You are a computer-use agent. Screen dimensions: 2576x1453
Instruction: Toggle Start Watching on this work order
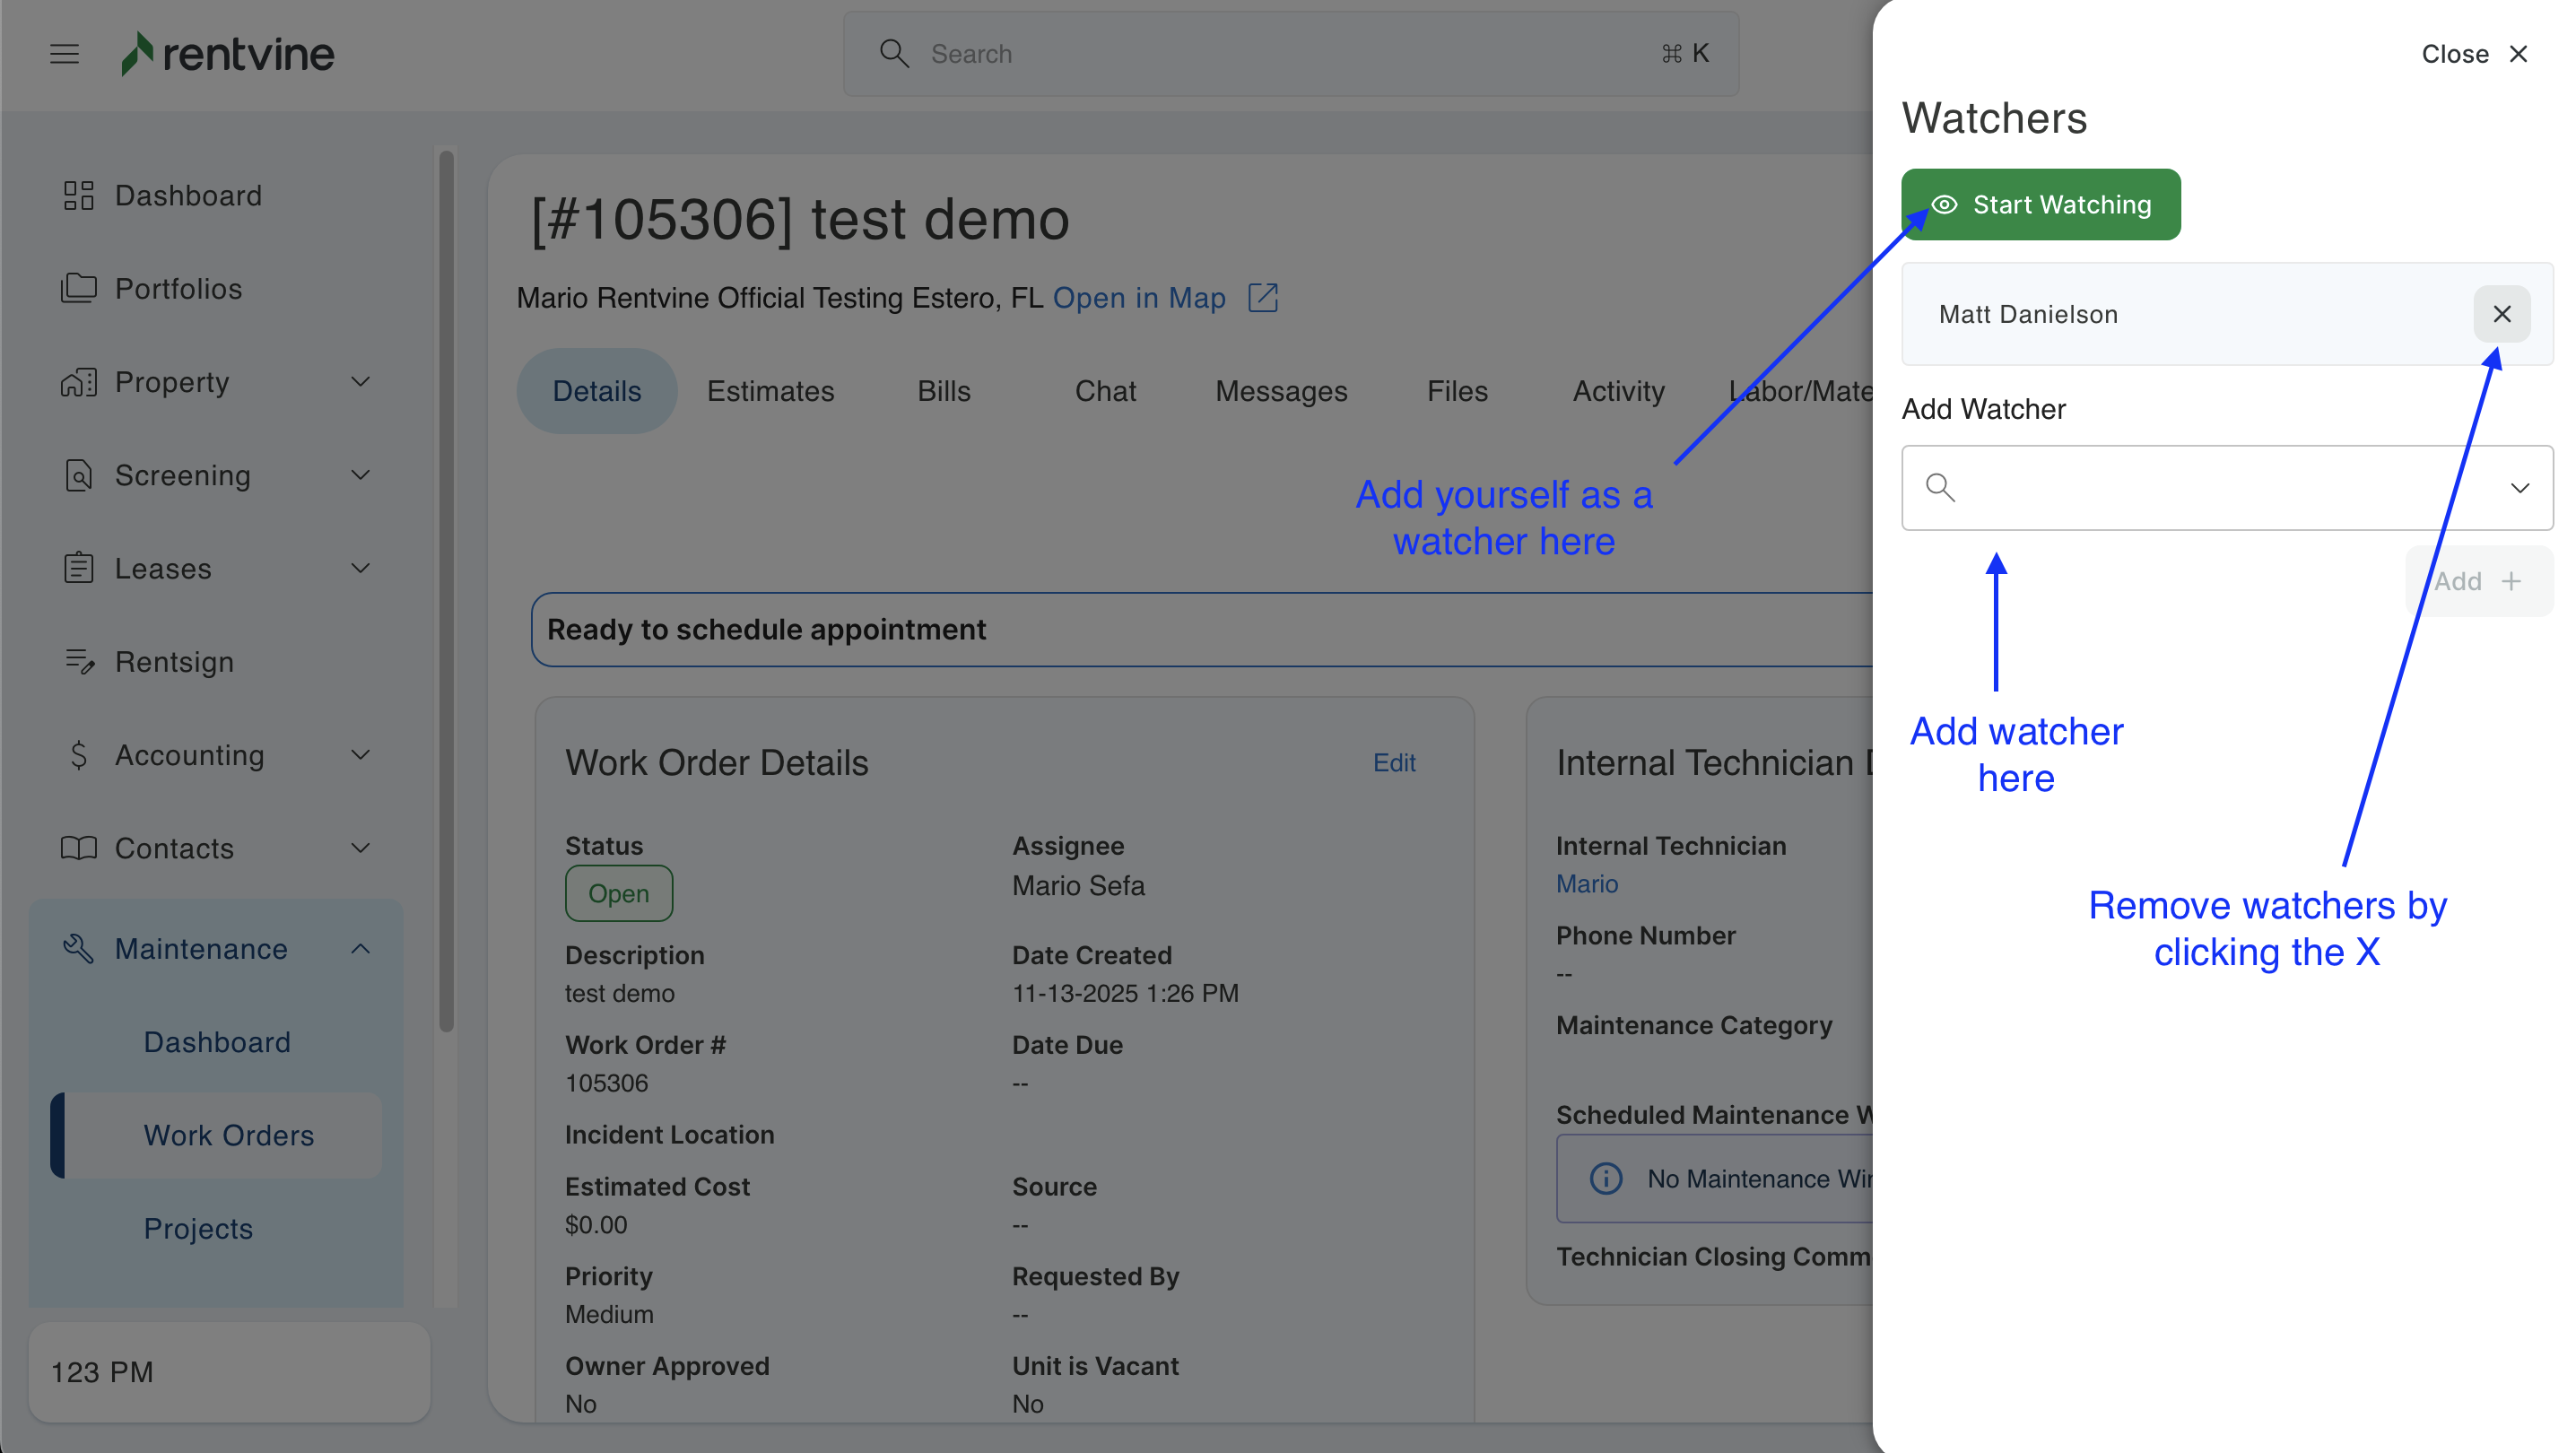click(2040, 204)
